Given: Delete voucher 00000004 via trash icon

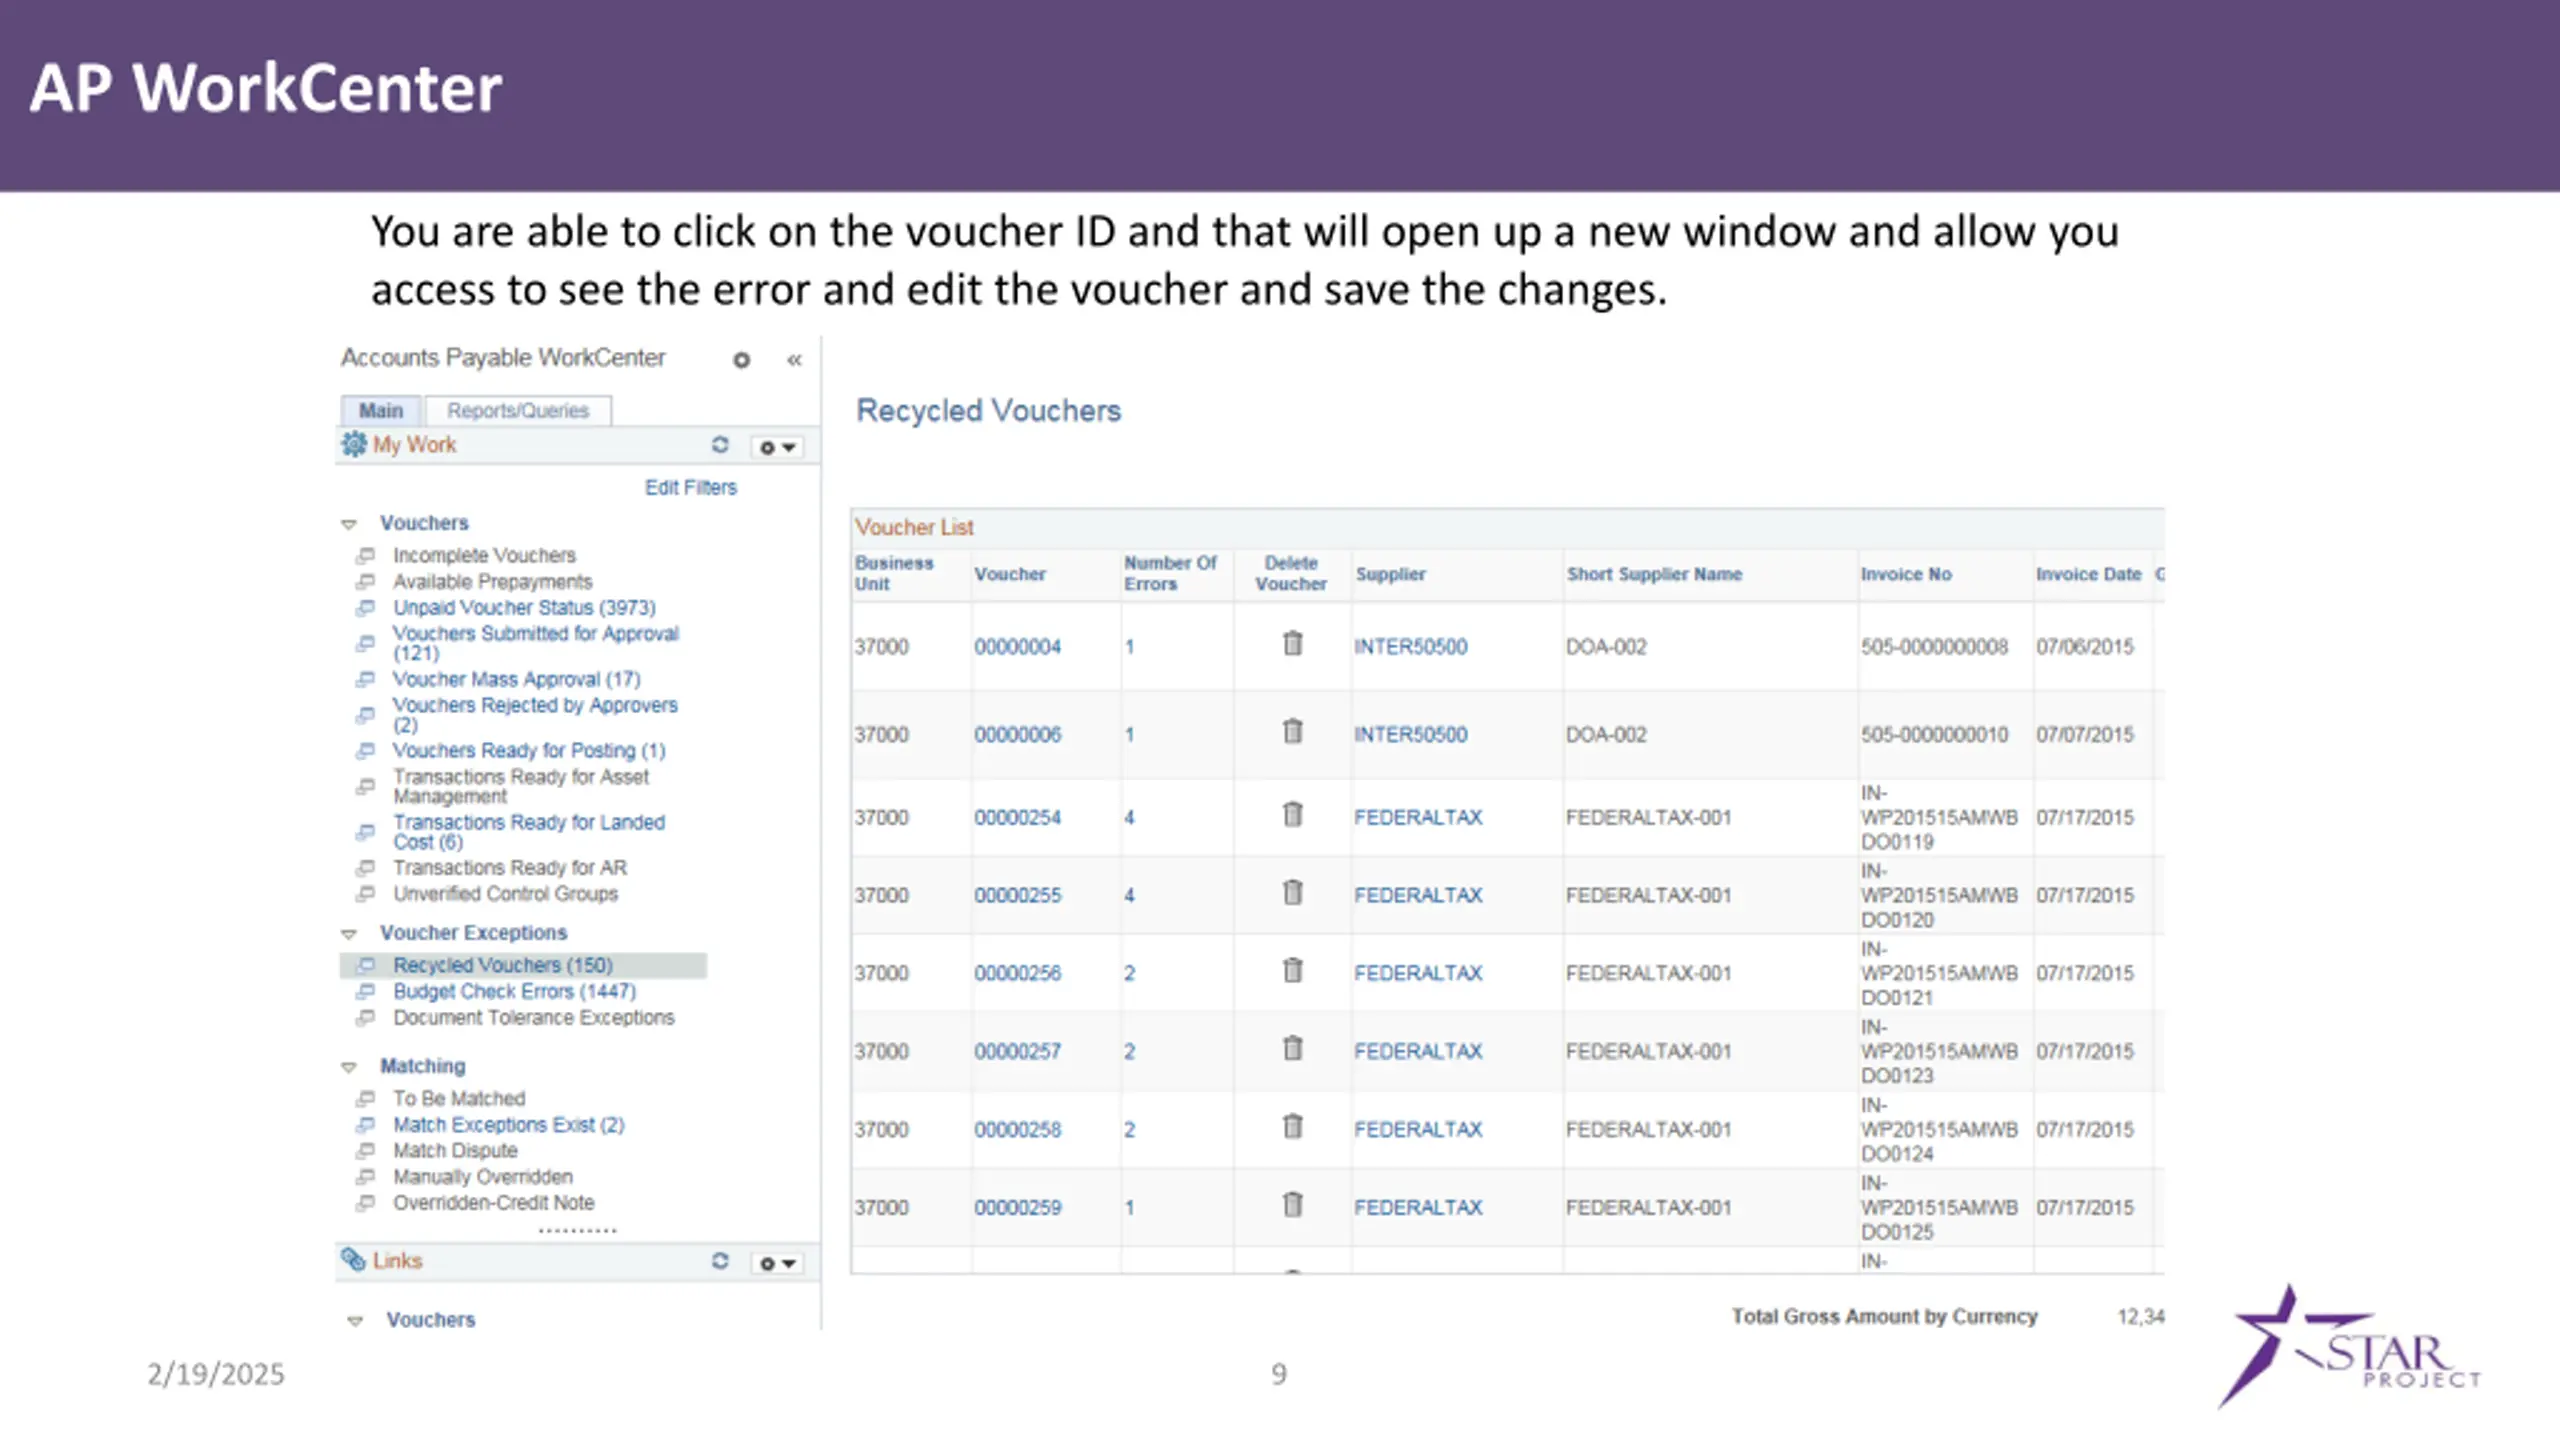Looking at the screenshot, I should click(x=1292, y=643).
